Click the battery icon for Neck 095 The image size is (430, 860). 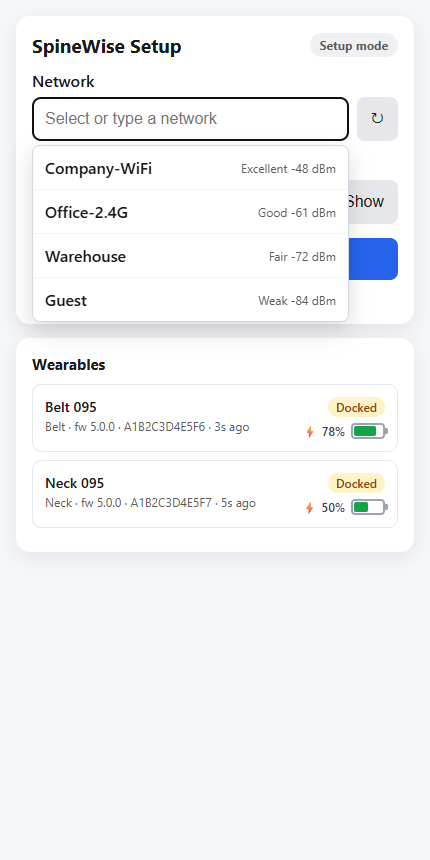pyautogui.click(x=370, y=507)
